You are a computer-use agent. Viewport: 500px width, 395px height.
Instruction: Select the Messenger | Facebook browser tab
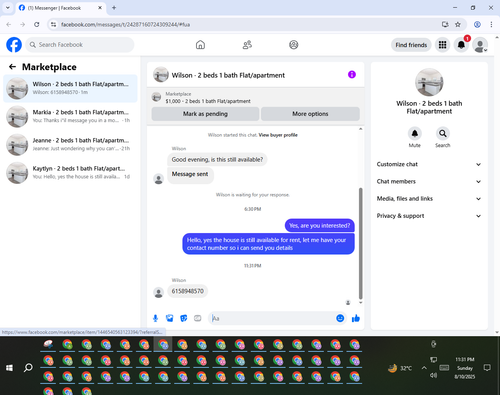pos(60,8)
